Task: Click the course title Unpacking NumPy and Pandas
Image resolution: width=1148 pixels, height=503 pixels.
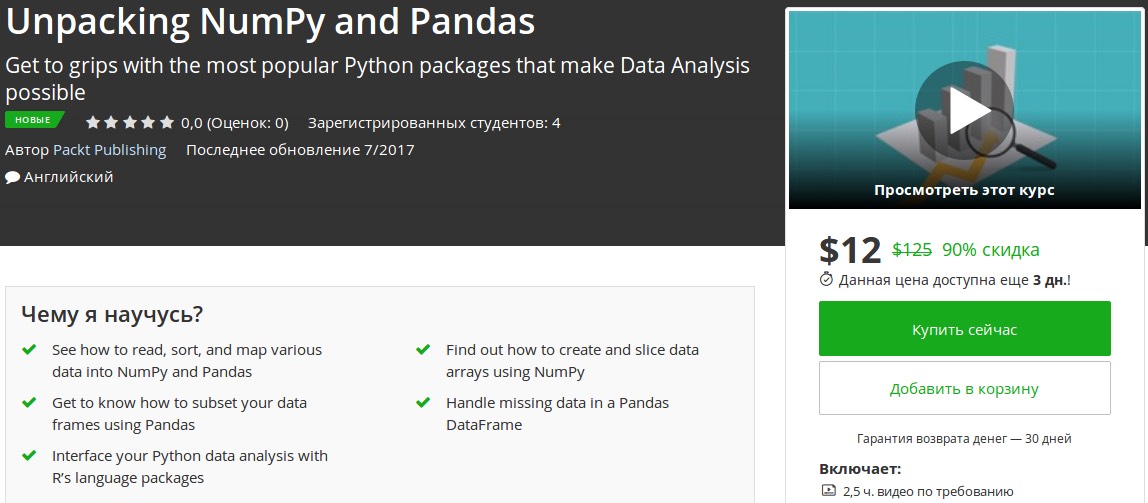Action: coord(268,20)
